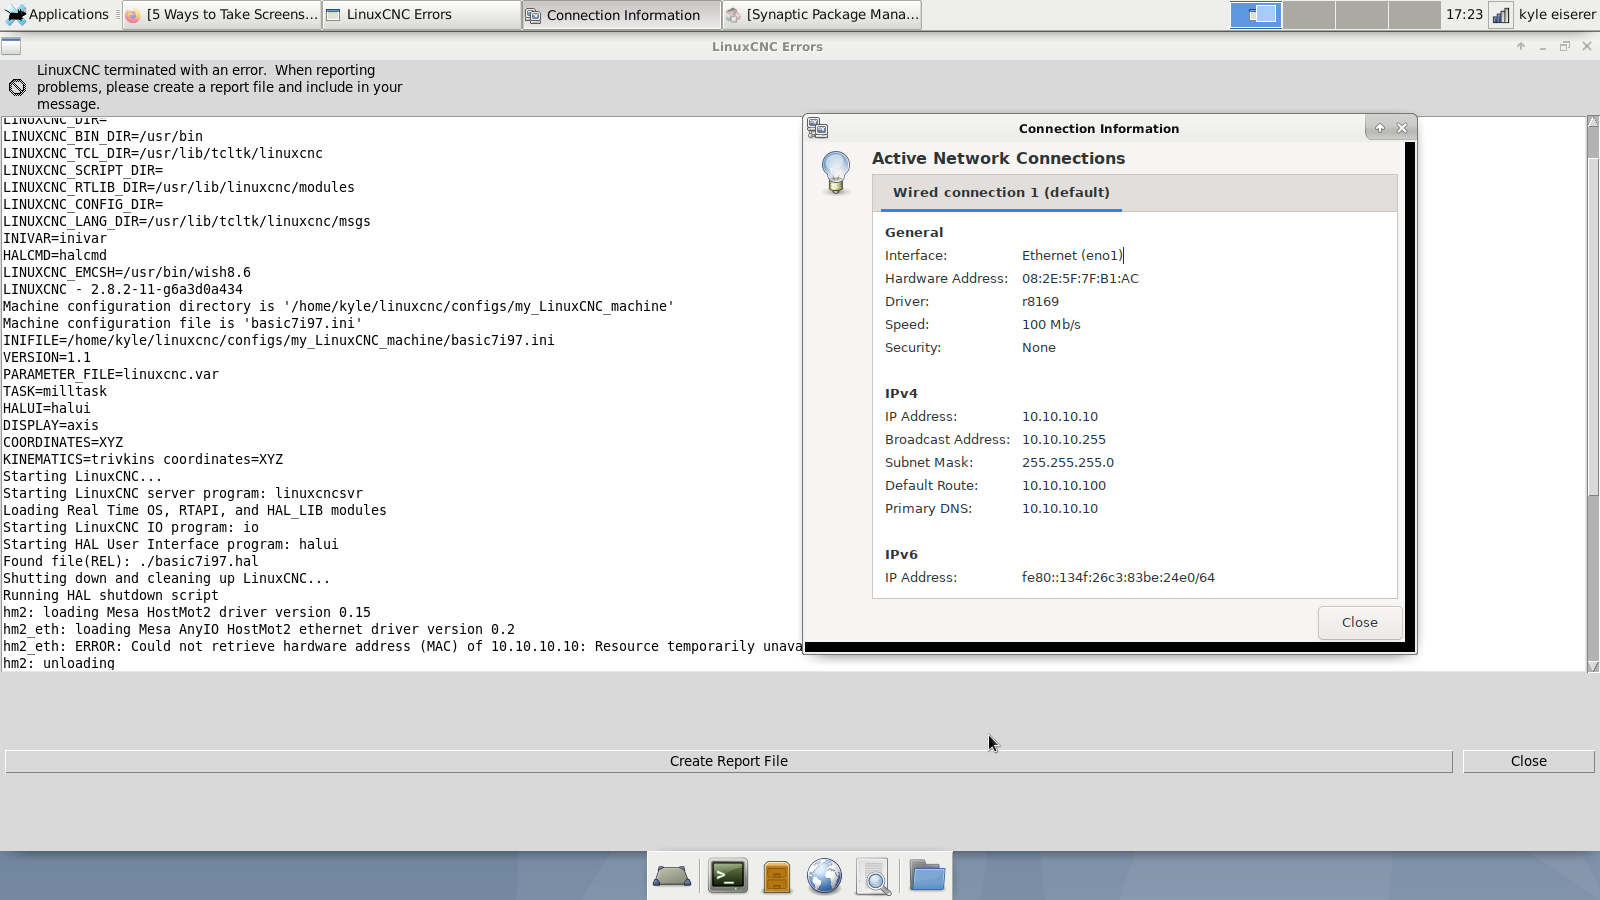Open LinuxCNC Errors window menu icon

point(11,46)
